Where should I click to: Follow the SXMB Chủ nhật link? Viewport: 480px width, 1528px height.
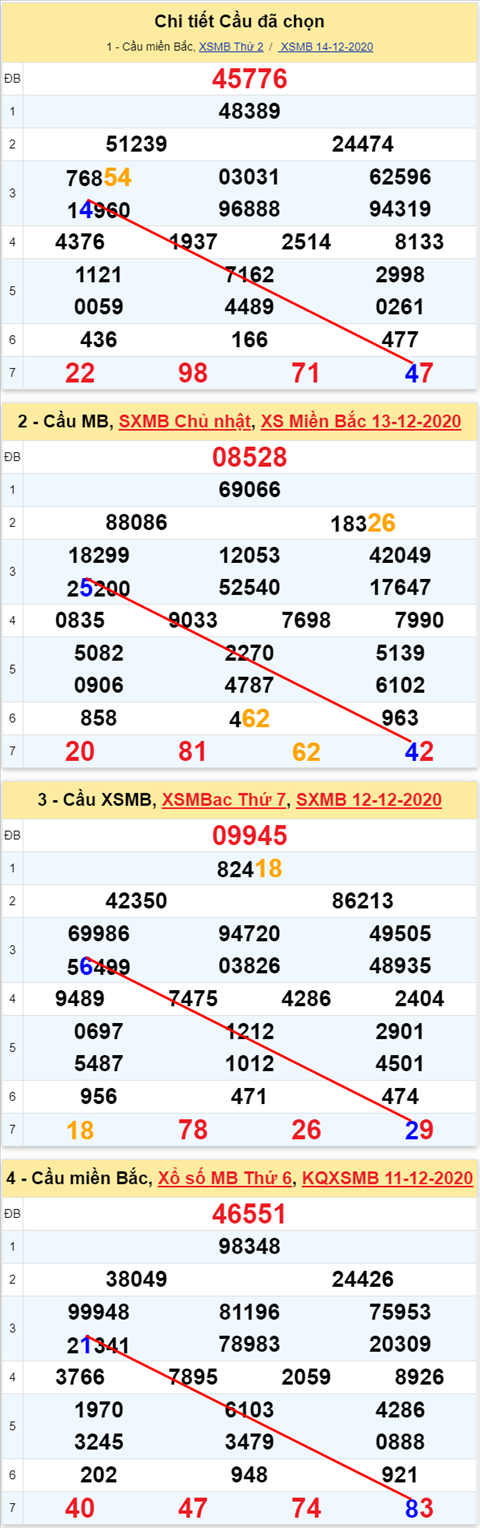coord(185,422)
